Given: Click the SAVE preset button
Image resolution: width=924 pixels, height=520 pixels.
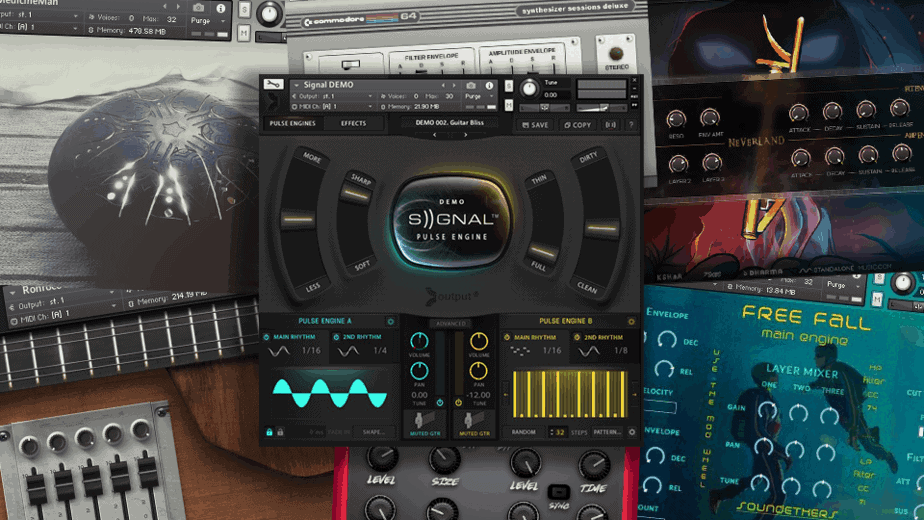Looking at the screenshot, I should (535, 125).
